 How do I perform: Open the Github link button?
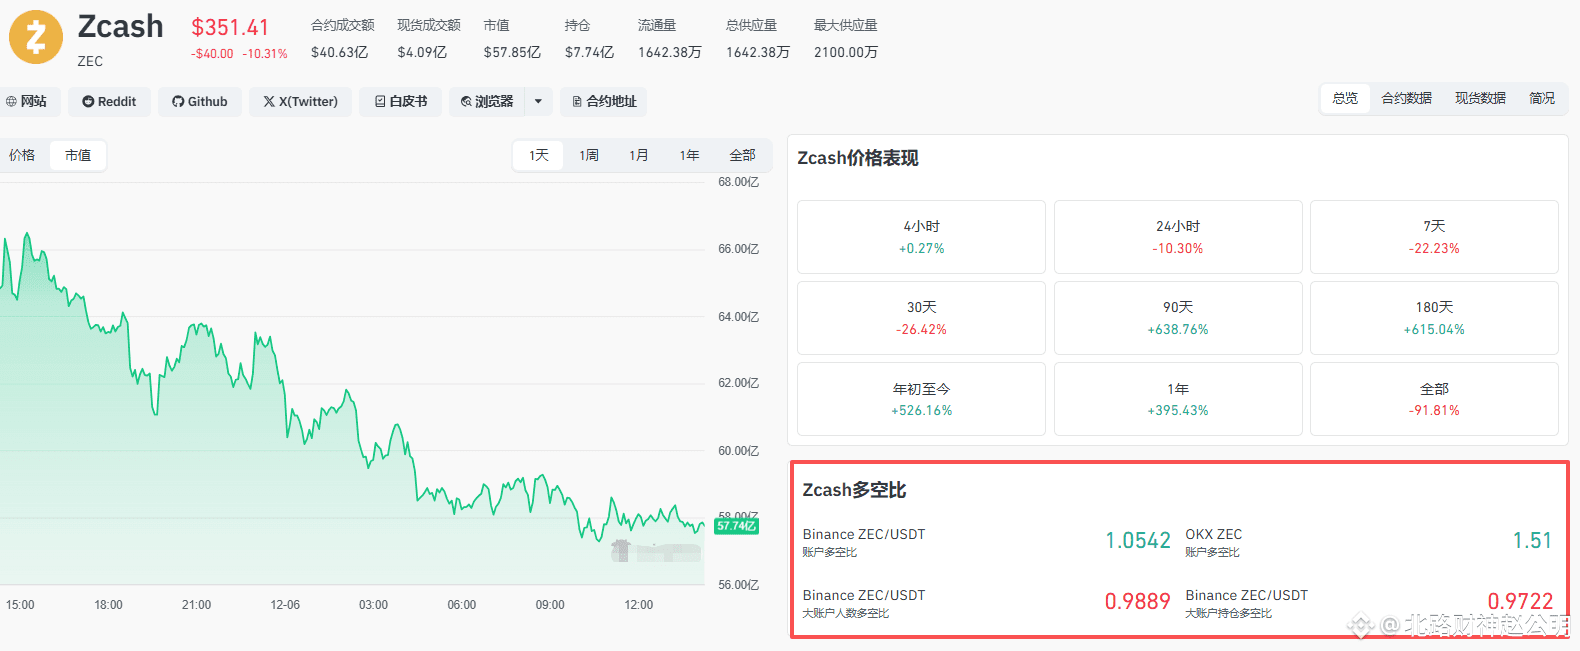coord(200,101)
